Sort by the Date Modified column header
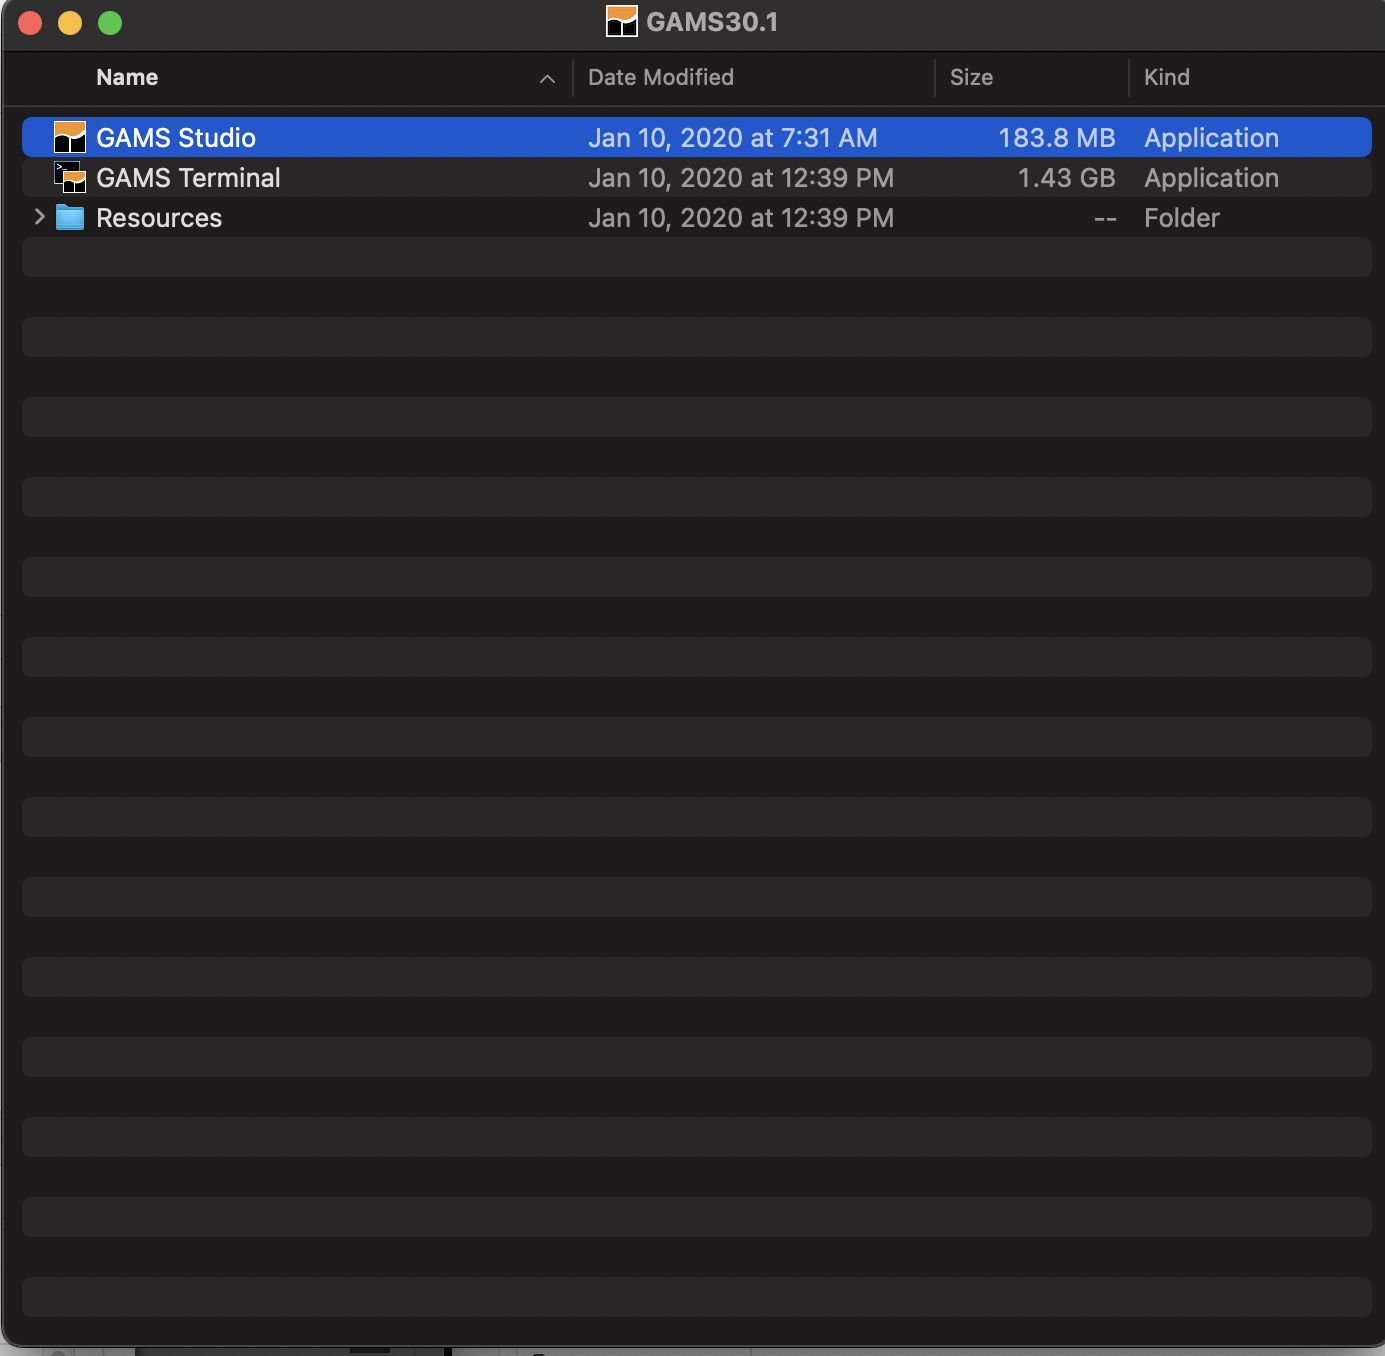Image resolution: width=1385 pixels, height=1356 pixels. pyautogui.click(x=661, y=77)
